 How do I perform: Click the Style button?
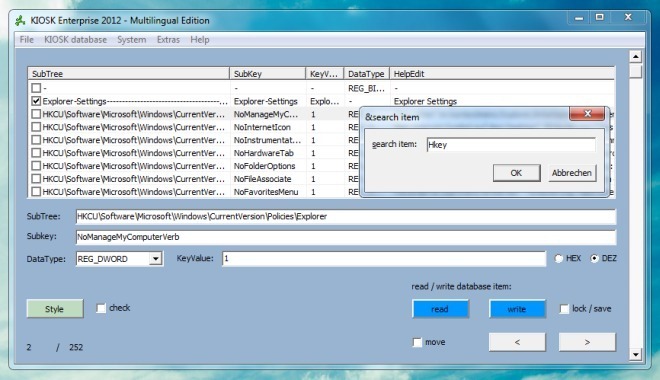[x=55, y=309]
